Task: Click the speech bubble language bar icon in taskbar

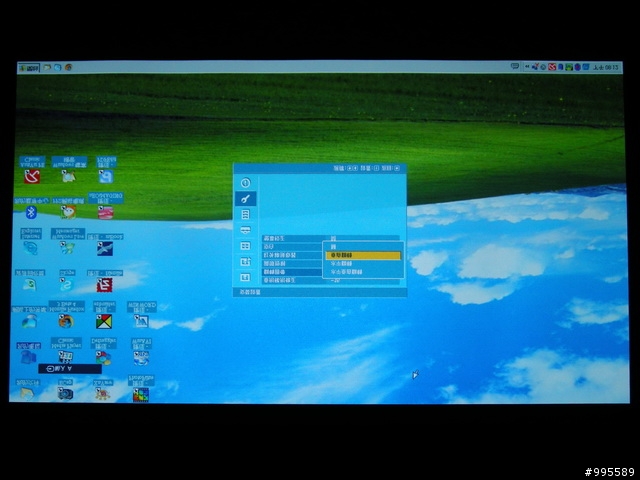Action: pos(515,66)
